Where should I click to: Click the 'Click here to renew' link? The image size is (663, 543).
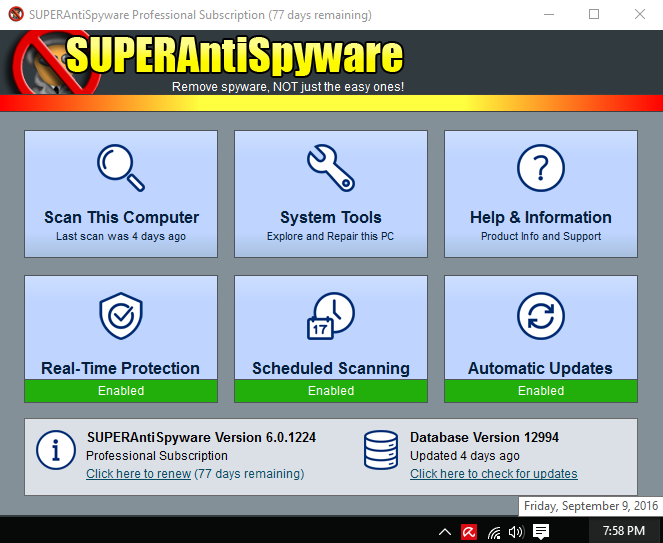pyautogui.click(x=139, y=474)
